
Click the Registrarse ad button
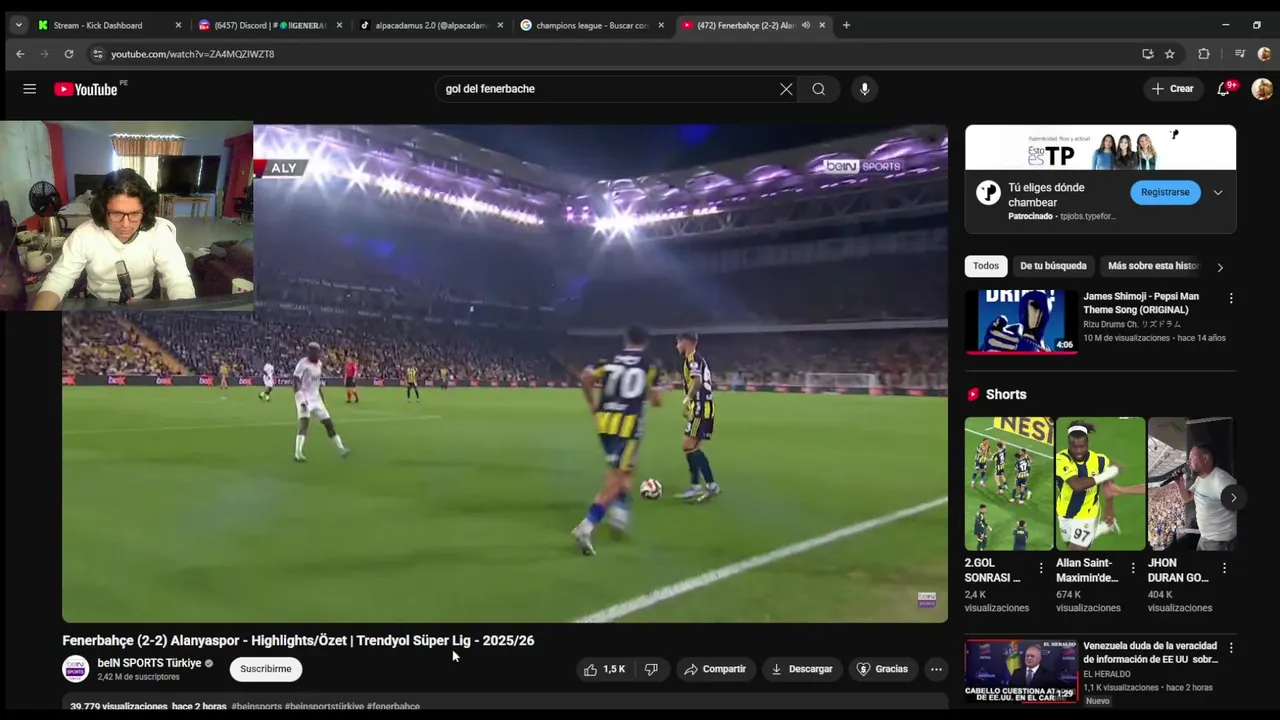point(1165,192)
